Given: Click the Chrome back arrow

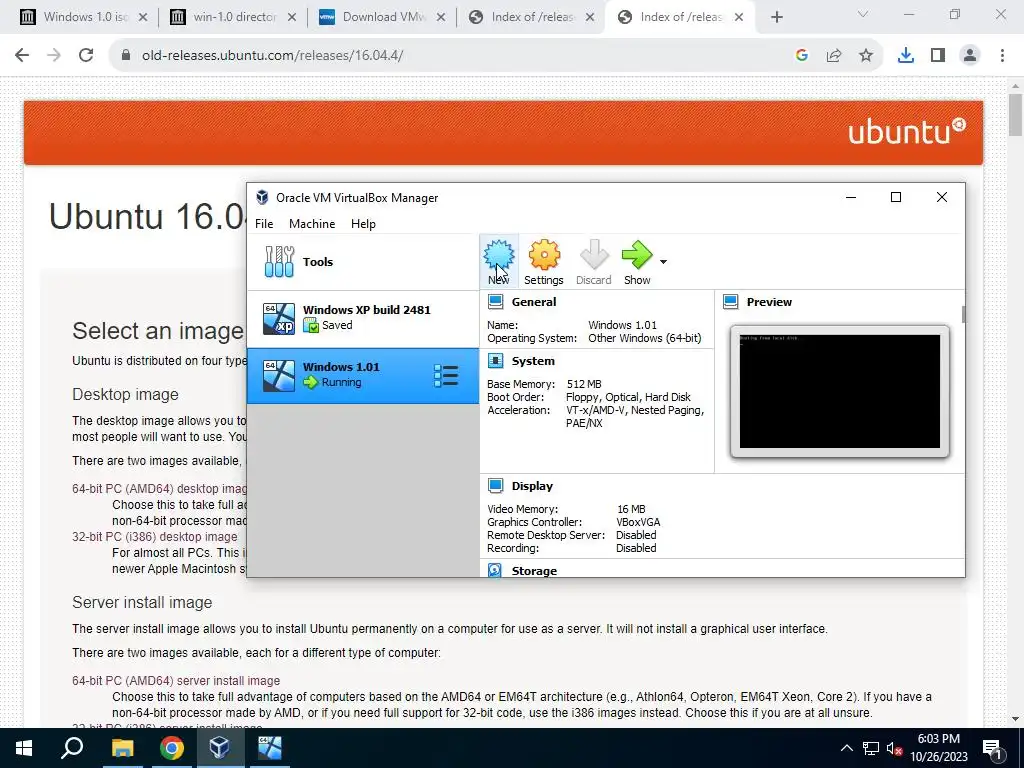Looking at the screenshot, I should click(x=22, y=56).
